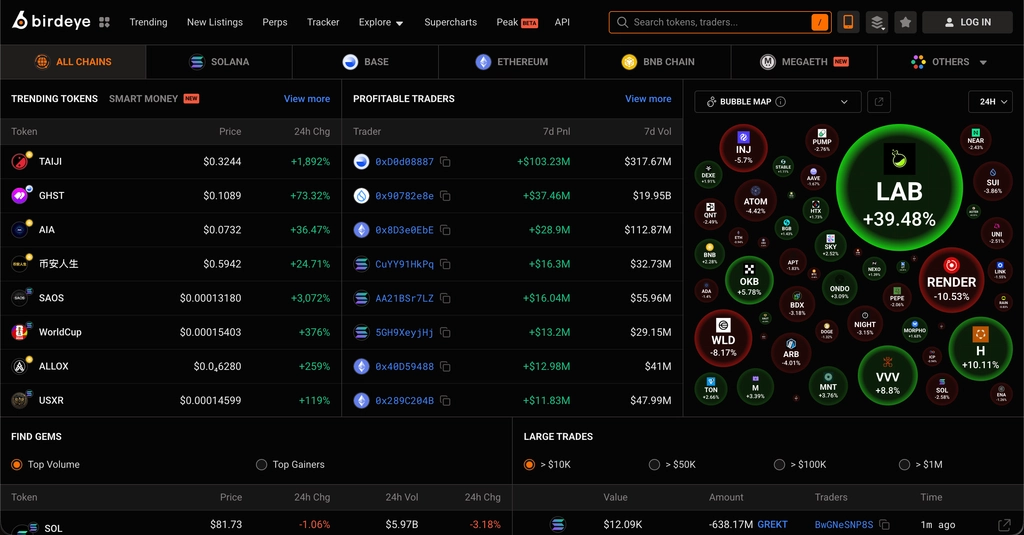Click the Bubble Map info icon
The width and height of the screenshot is (1024, 535).
780,102
